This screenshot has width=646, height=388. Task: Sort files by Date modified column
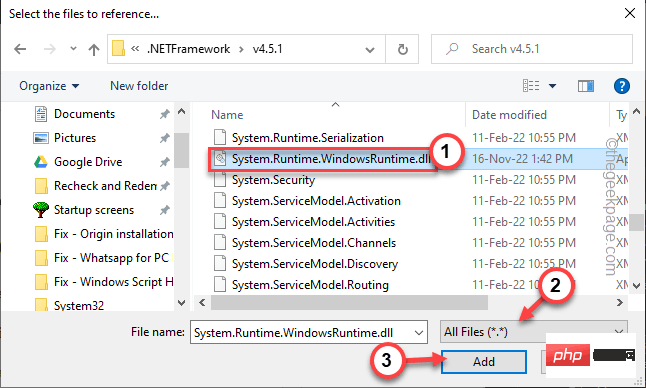pos(509,115)
